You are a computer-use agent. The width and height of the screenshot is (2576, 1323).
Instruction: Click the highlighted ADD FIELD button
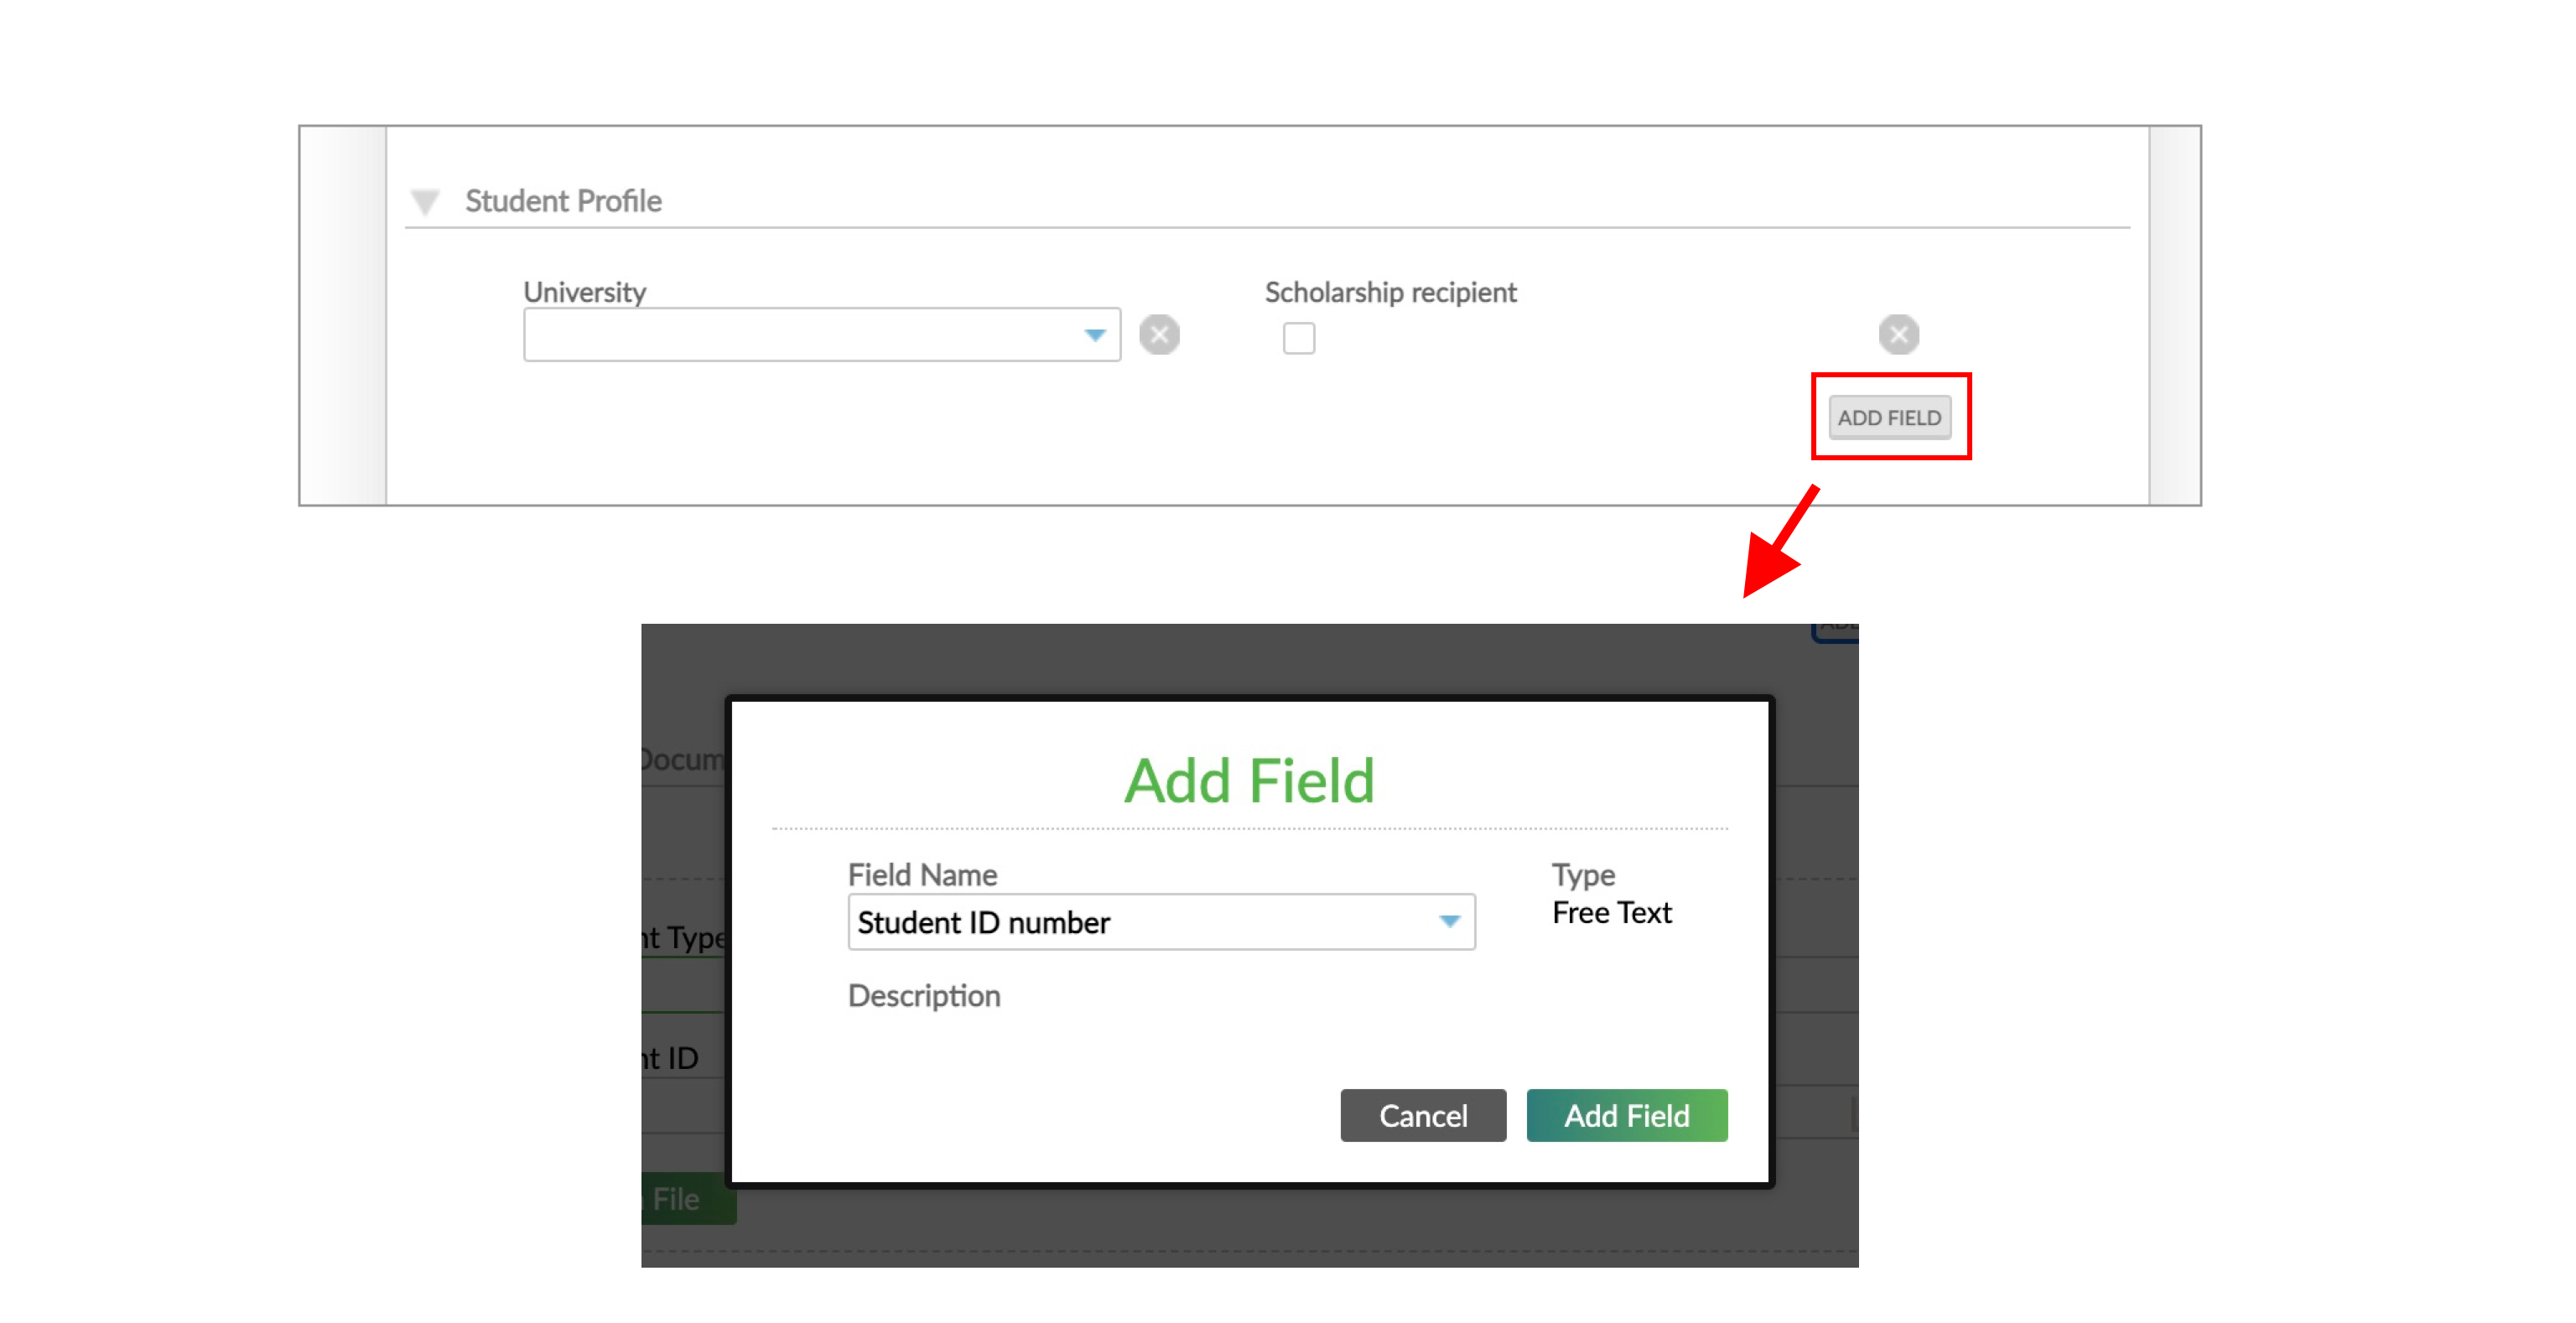click(1890, 417)
